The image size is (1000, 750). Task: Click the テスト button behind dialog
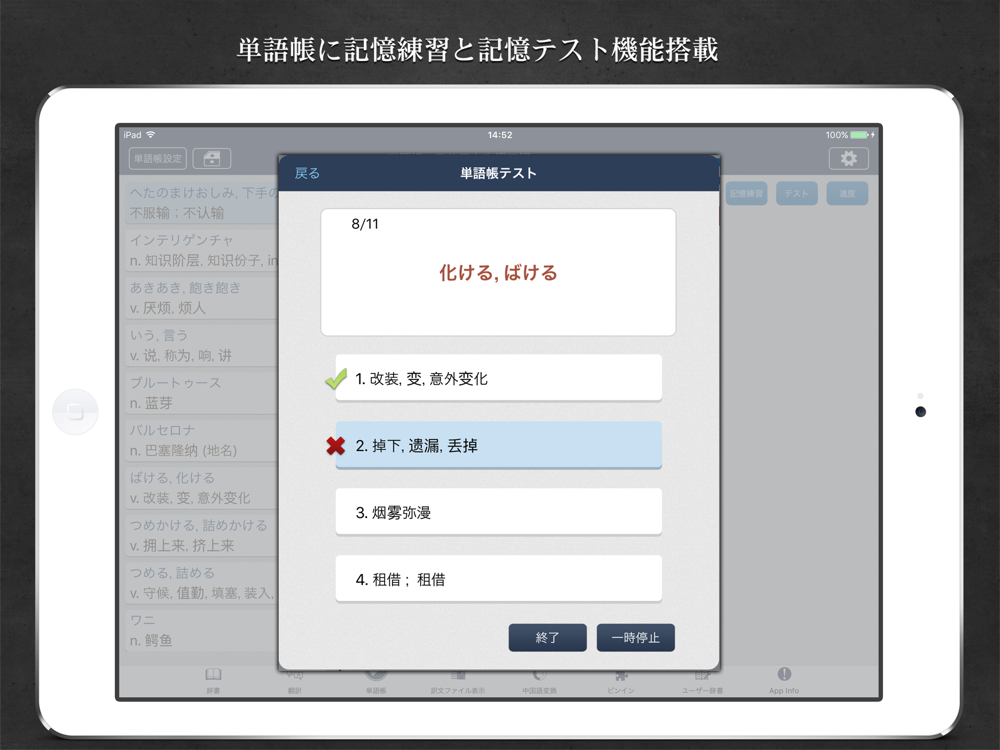tap(797, 193)
